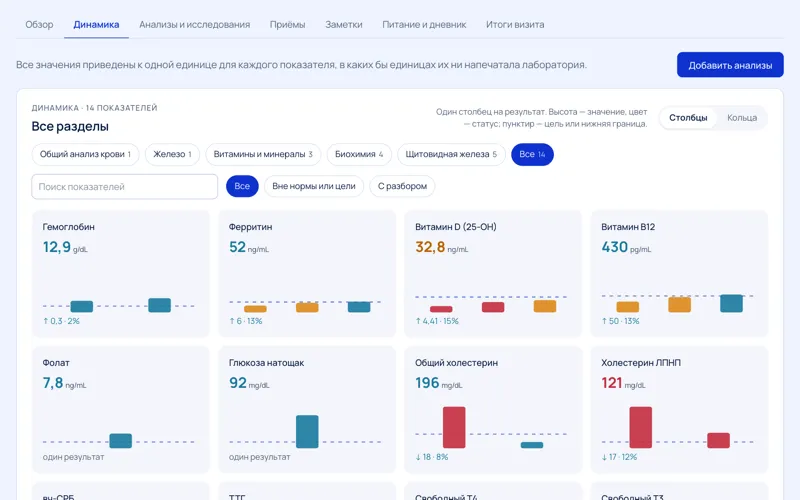The width and height of the screenshot is (800, 500).
Task: Select the Все status filter
Action: (242, 186)
